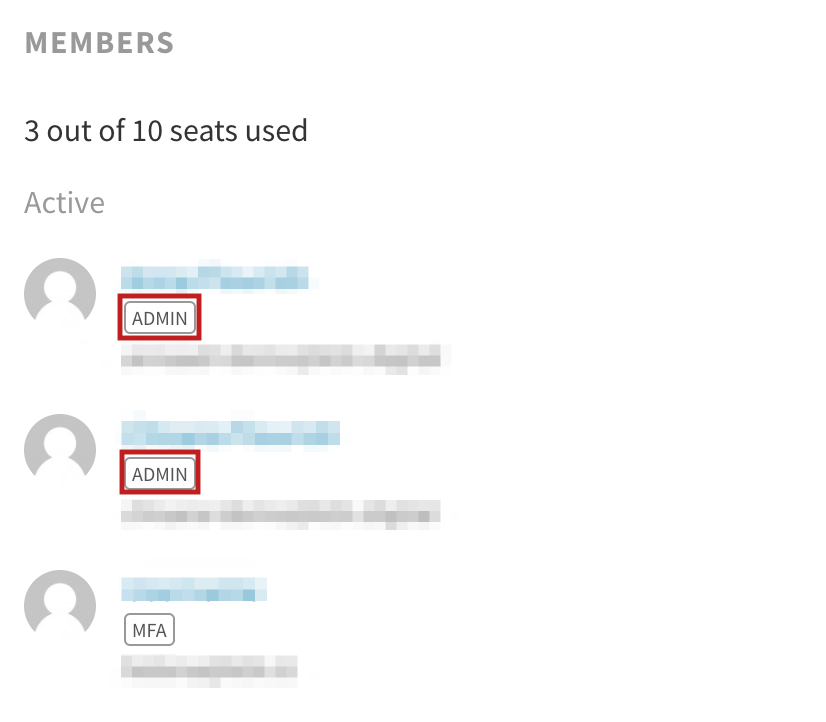Click the second member's ADMIN badge
The height and width of the screenshot is (722, 826).
pos(160,474)
